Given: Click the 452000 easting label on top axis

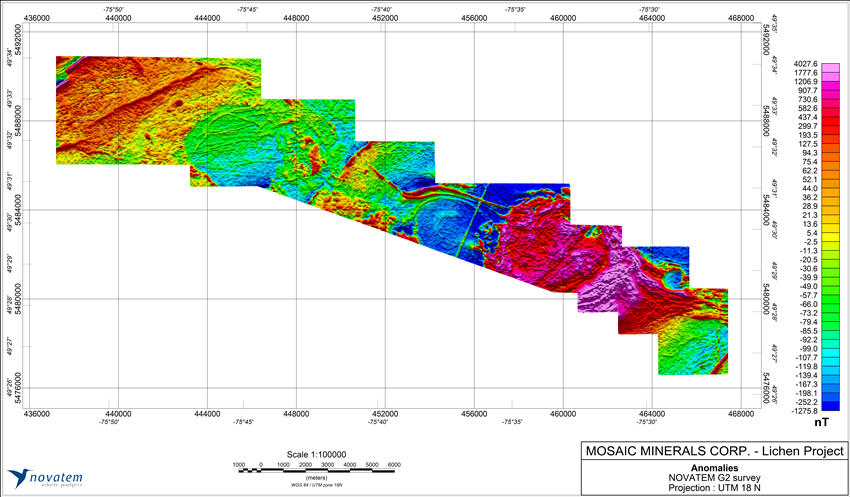Looking at the screenshot, I should (385, 16).
